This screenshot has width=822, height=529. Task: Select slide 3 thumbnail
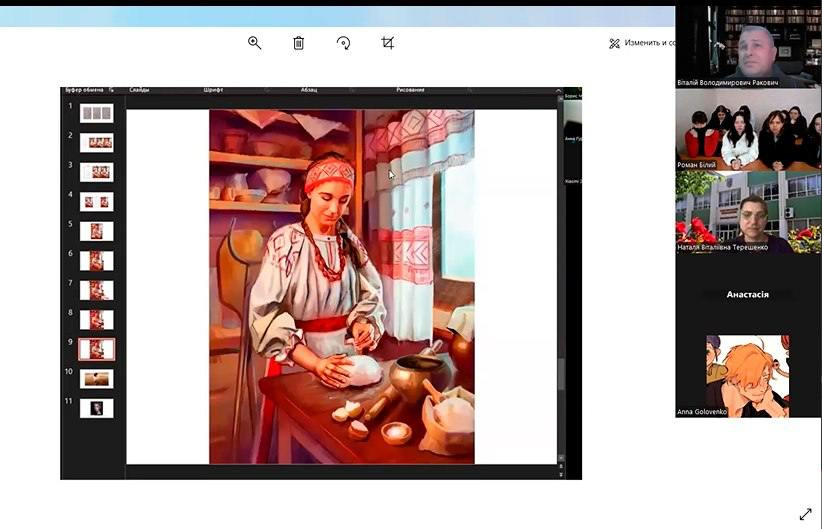[96, 172]
